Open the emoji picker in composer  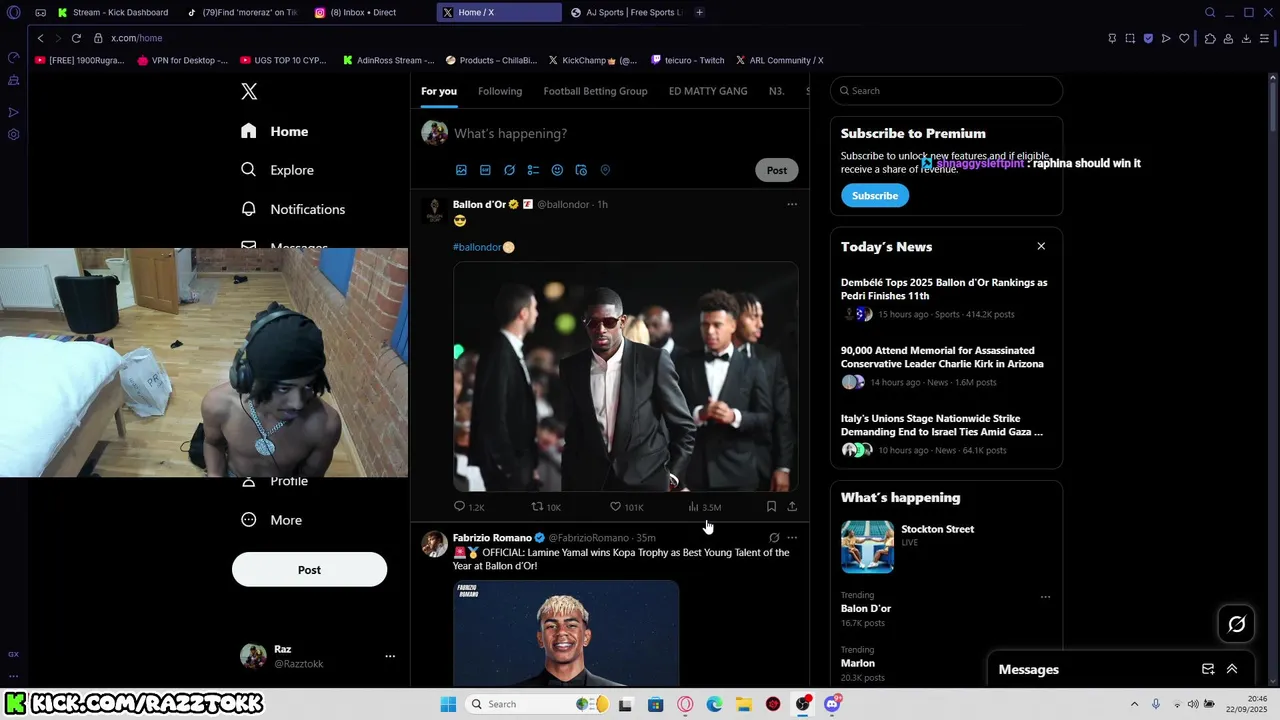pyautogui.click(x=557, y=170)
